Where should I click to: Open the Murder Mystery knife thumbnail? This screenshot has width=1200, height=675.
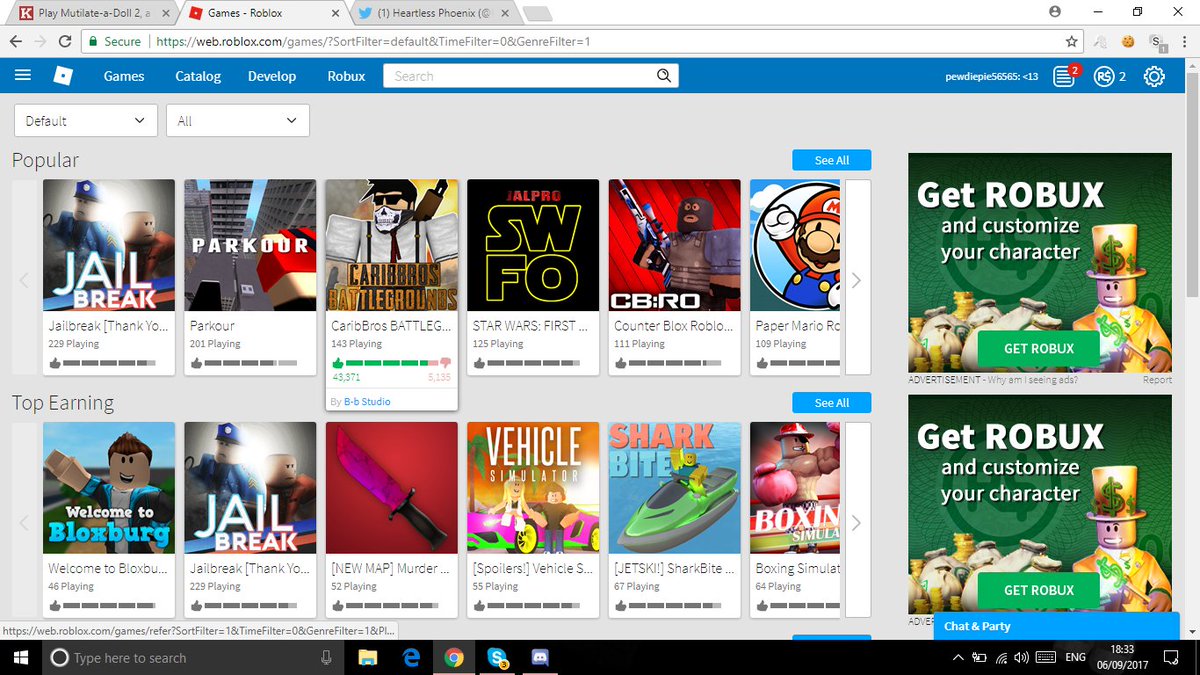click(x=392, y=488)
